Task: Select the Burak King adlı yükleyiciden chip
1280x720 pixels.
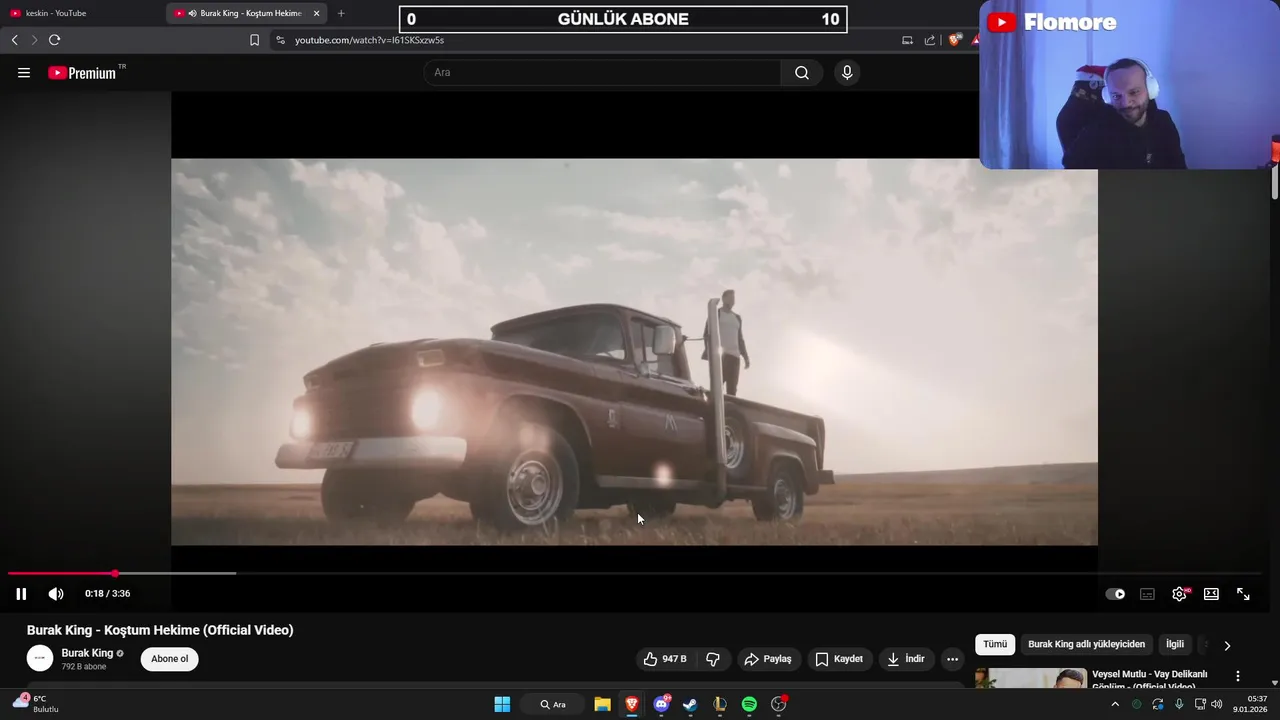Action: [x=1086, y=645]
